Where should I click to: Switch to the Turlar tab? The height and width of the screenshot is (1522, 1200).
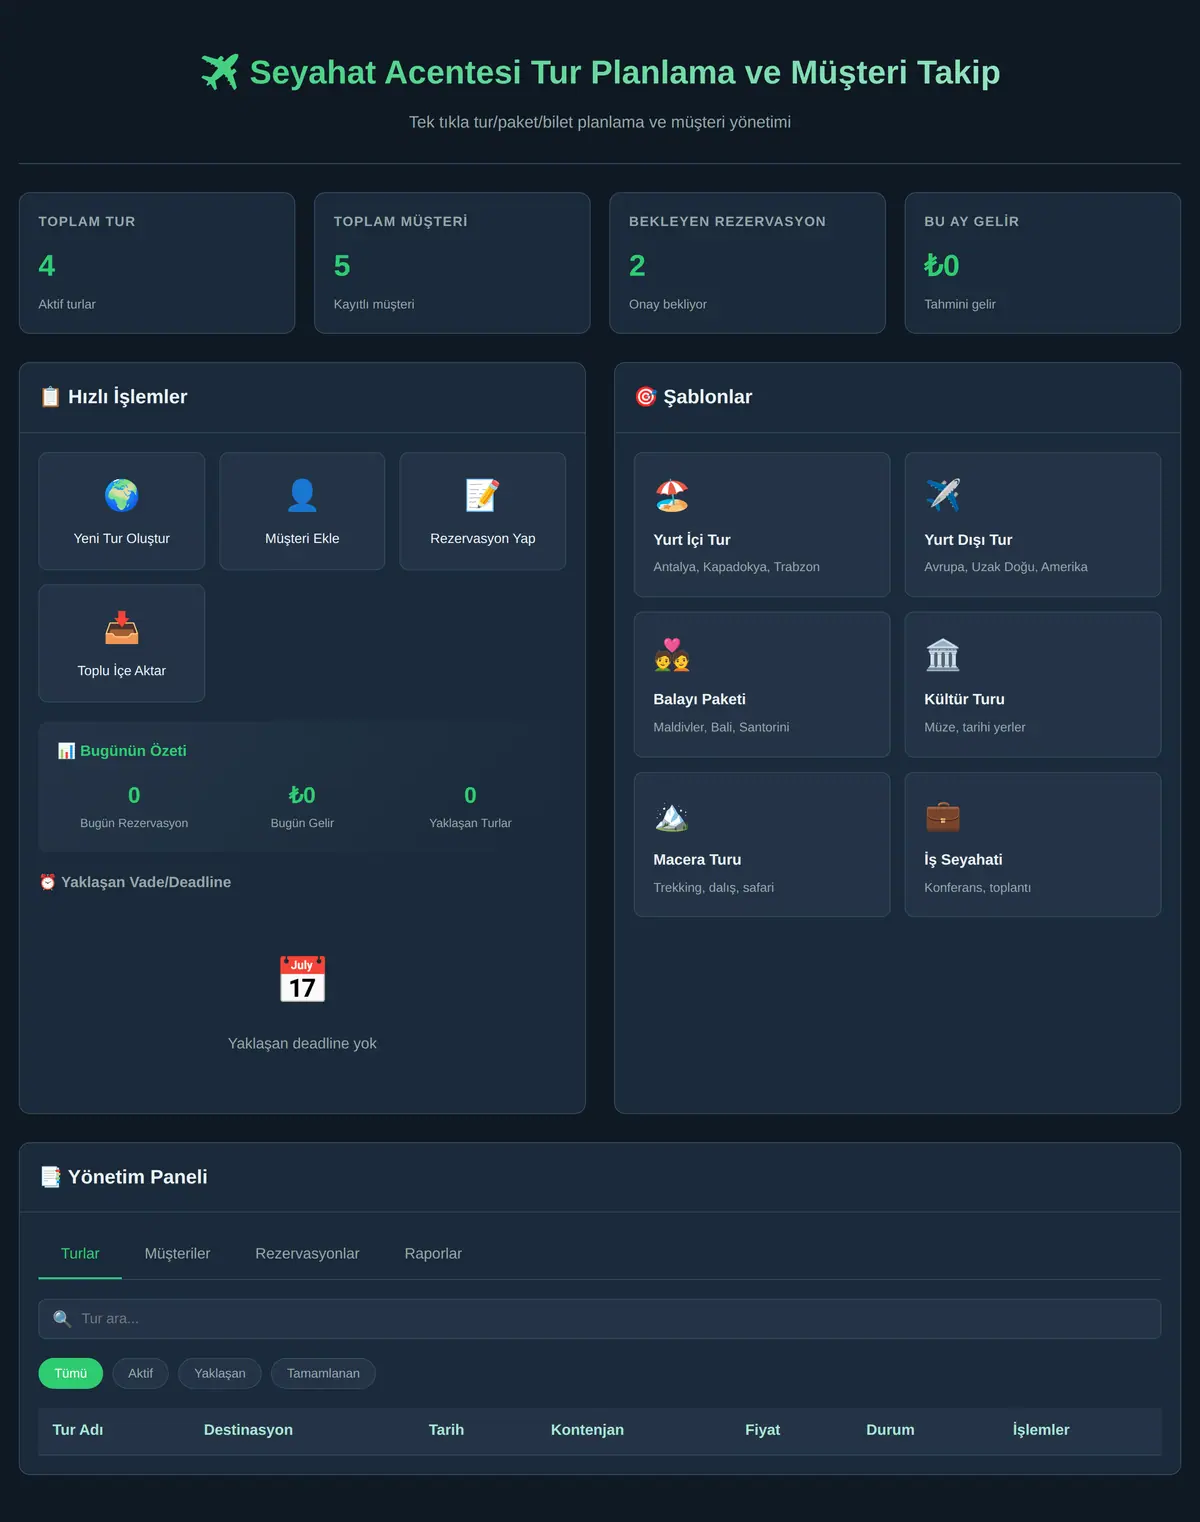pos(80,1254)
